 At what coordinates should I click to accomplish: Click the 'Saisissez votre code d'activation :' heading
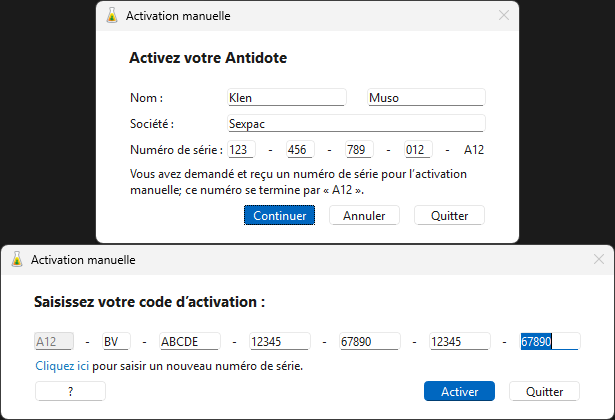coord(149,302)
